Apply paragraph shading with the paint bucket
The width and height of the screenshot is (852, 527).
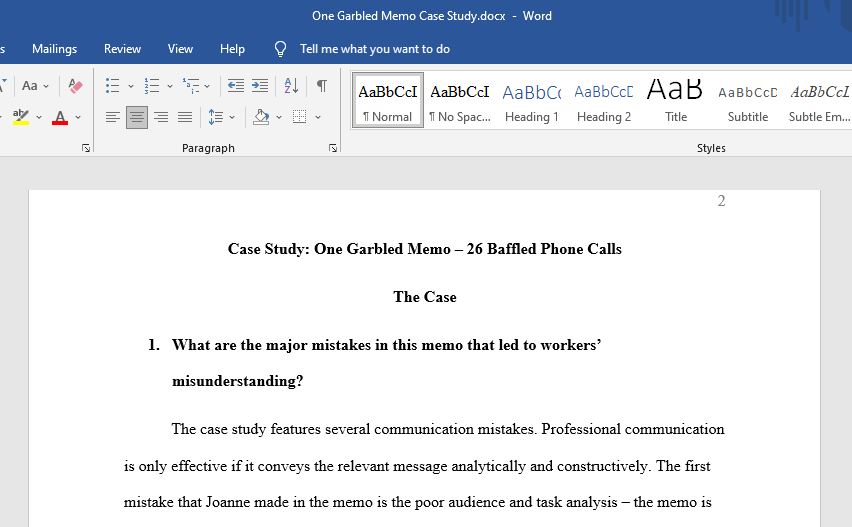[261, 117]
